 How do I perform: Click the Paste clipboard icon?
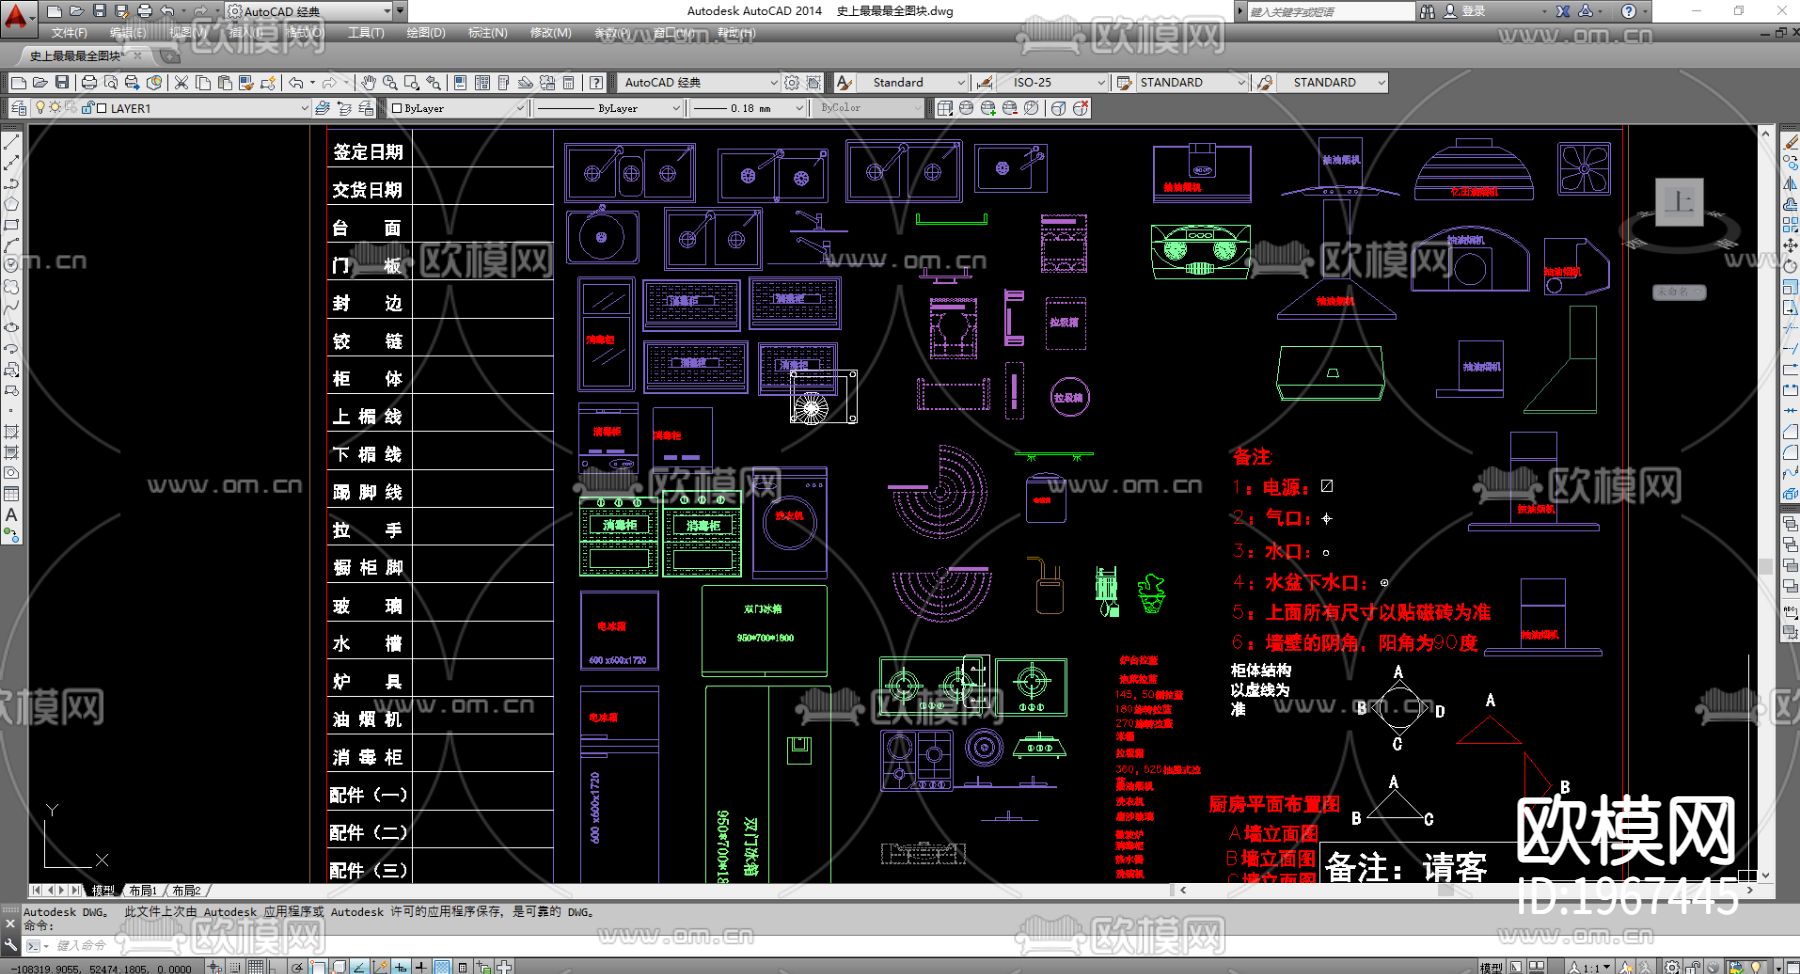(x=224, y=82)
